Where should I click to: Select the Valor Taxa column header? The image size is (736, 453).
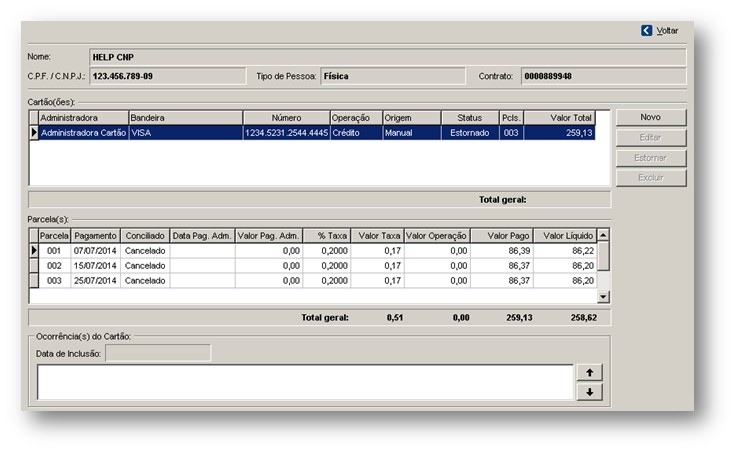pyautogui.click(x=377, y=236)
